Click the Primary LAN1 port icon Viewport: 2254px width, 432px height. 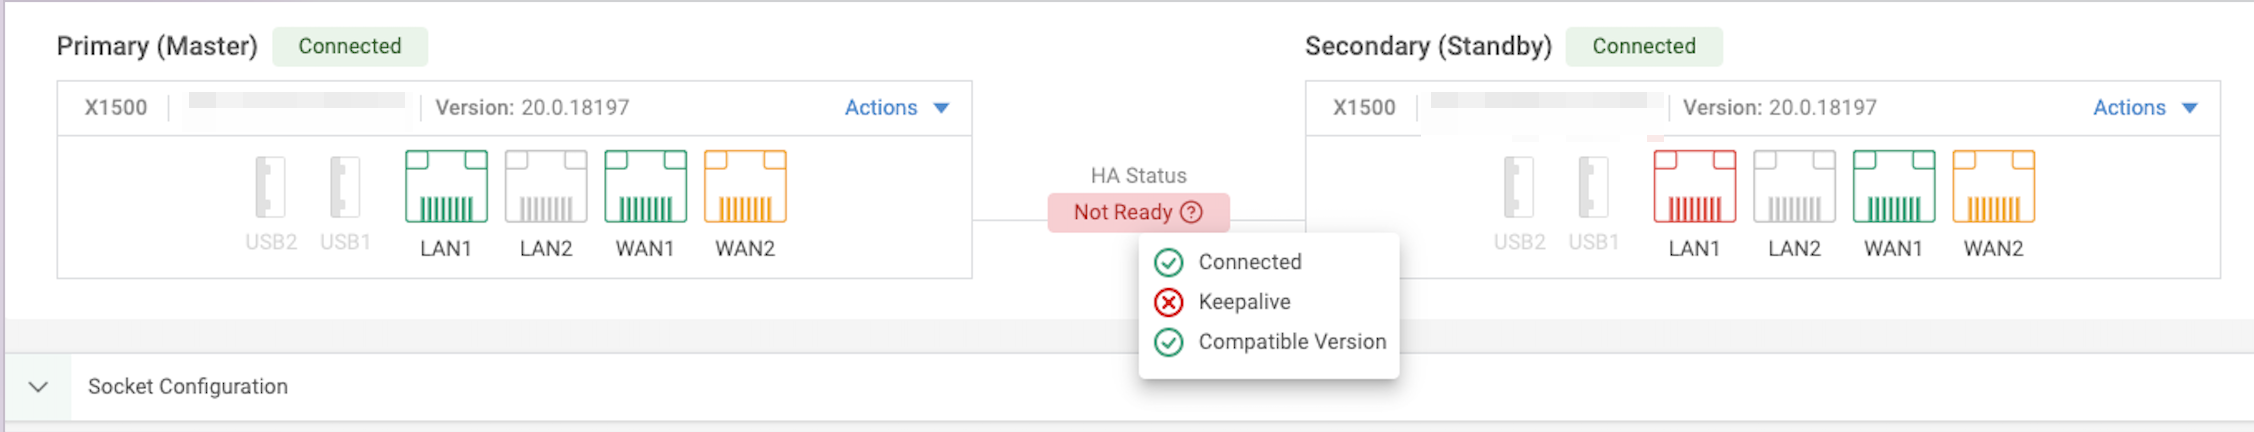click(446, 187)
